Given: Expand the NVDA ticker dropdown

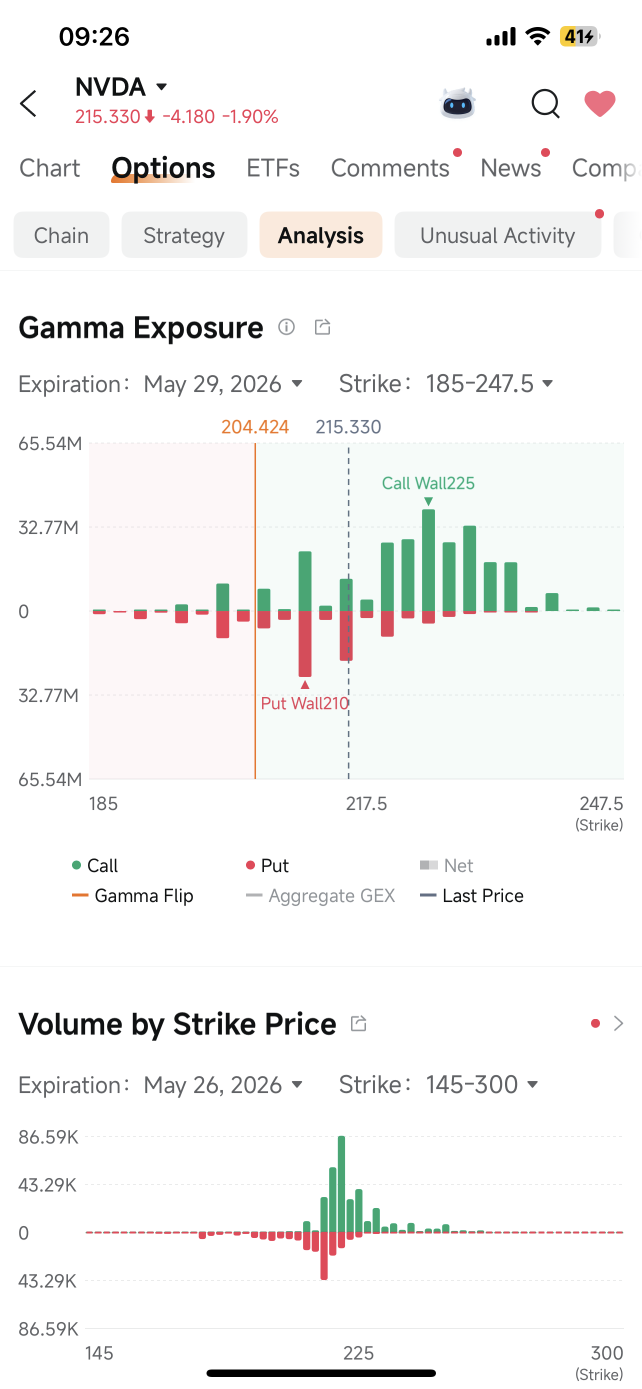Looking at the screenshot, I should [x=162, y=87].
